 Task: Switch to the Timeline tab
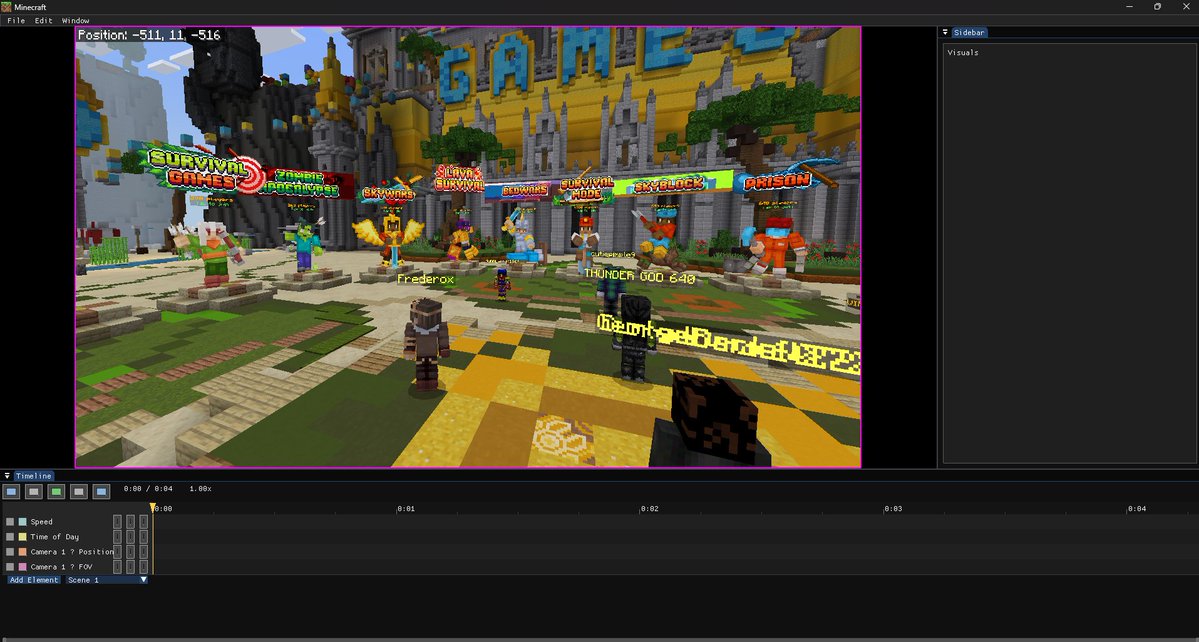tap(34, 476)
